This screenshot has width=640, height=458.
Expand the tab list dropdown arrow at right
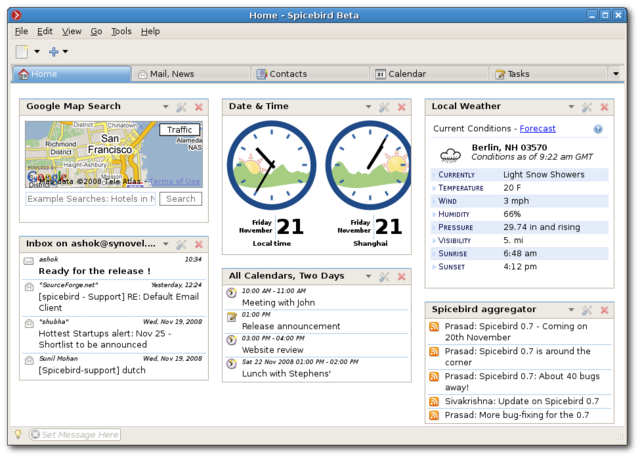616,74
